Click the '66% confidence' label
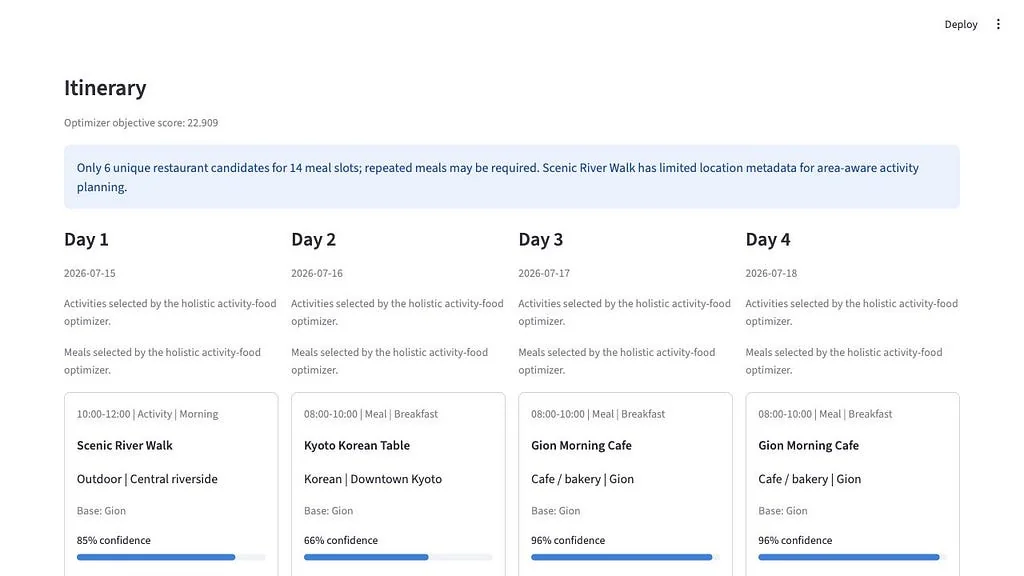The image size is (1024, 576). [341, 540]
